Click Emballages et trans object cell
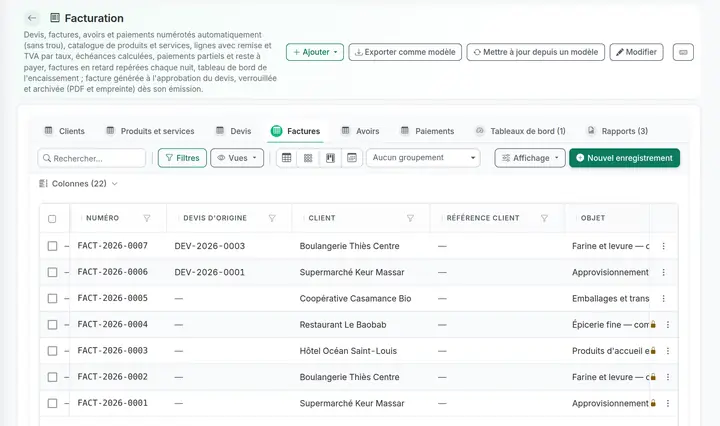 (x=610, y=298)
